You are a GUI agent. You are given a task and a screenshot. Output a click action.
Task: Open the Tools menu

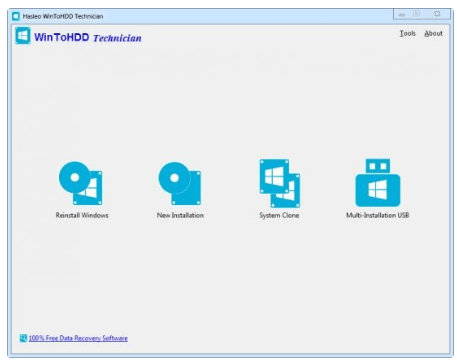point(408,33)
